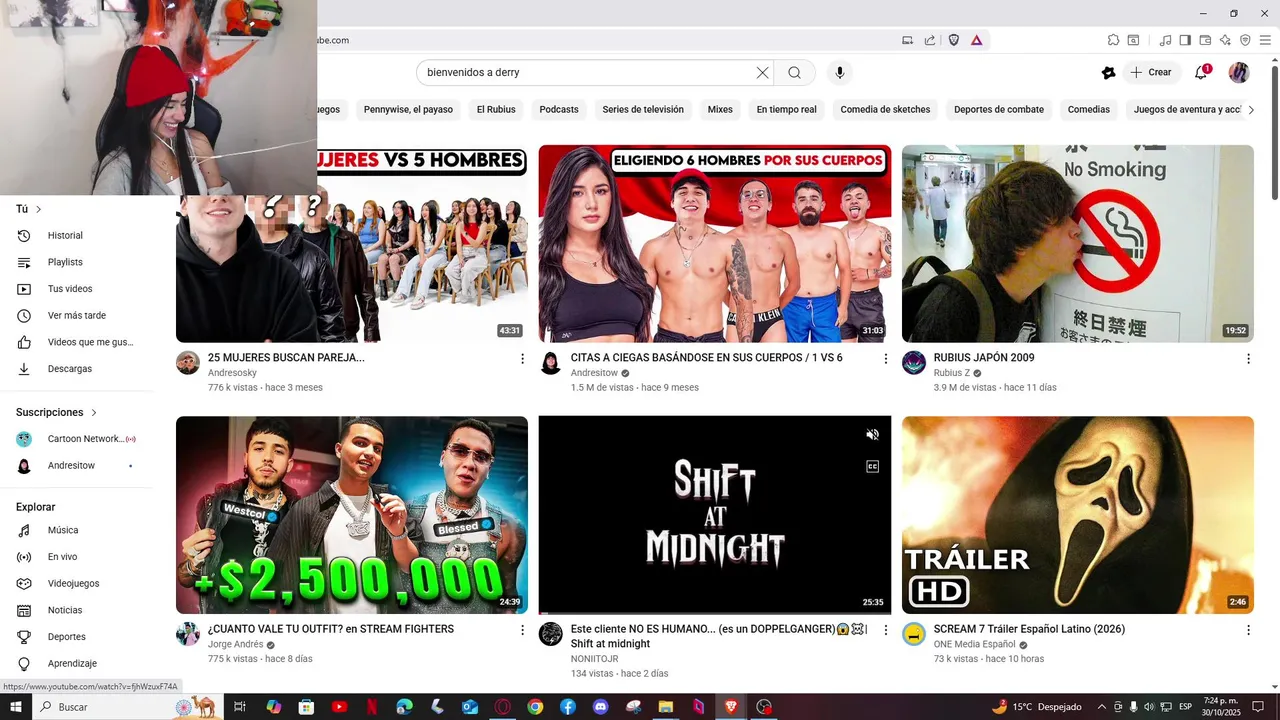Toggle the browser sidebar panel icon
The height and width of the screenshot is (720, 1280).
click(x=1185, y=40)
